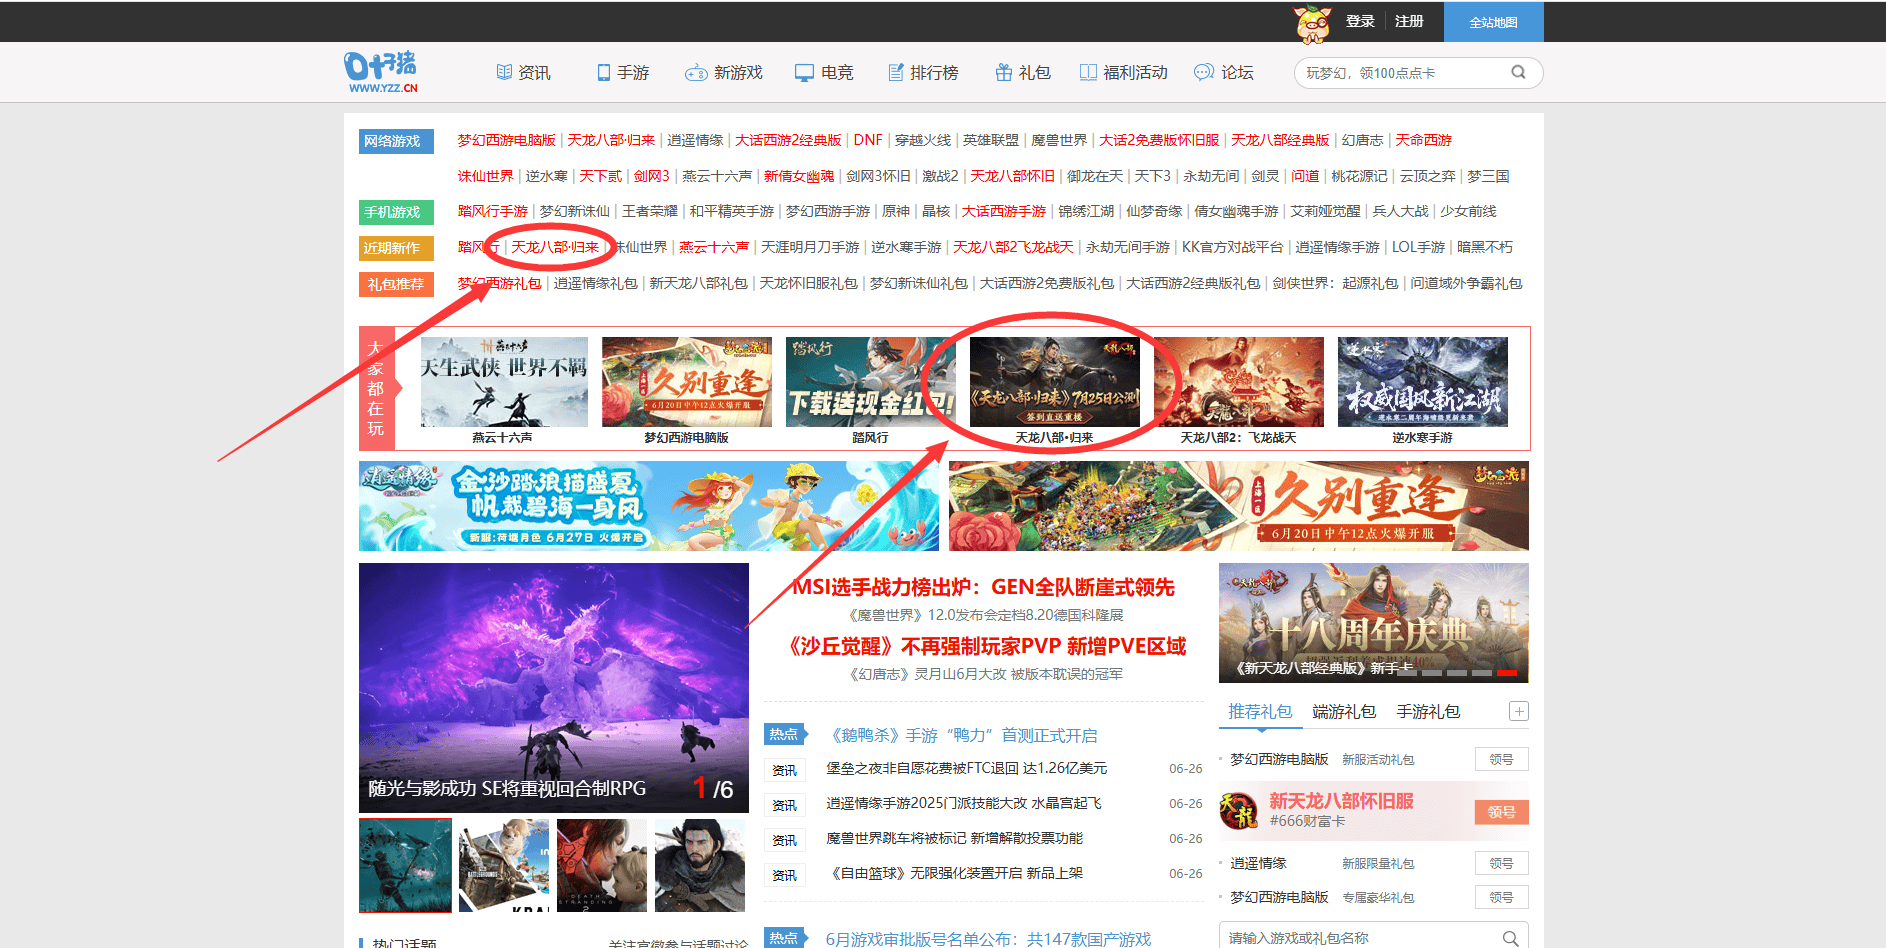Click the 福利活动 book icon
This screenshot has width=1886, height=948.
pyautogui.click(x=1088, y=72)
